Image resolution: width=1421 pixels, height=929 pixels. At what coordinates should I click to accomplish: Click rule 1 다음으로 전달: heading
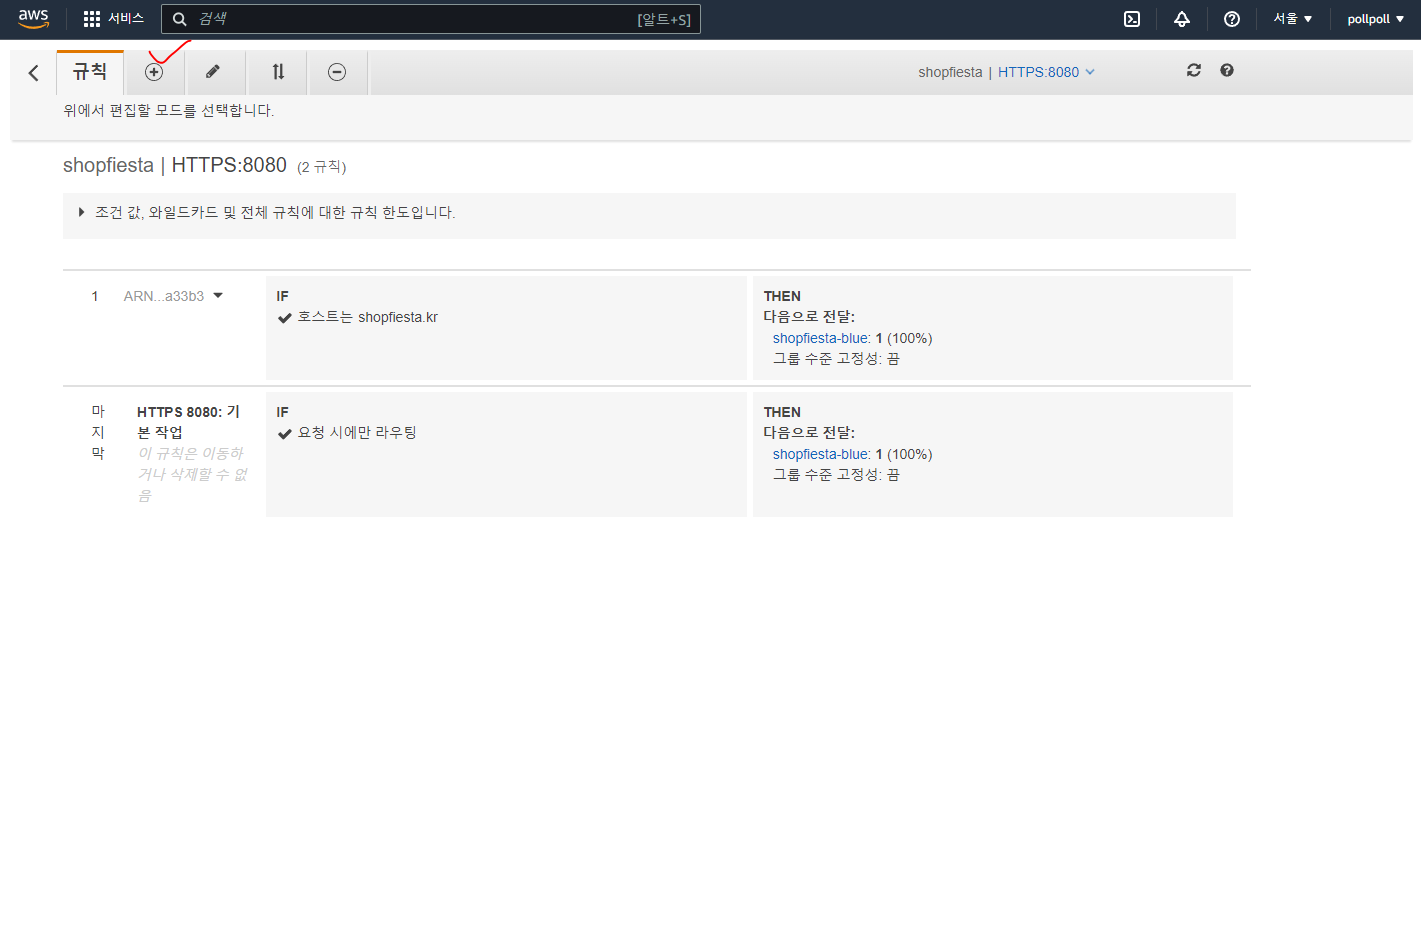tap(809, 317)
